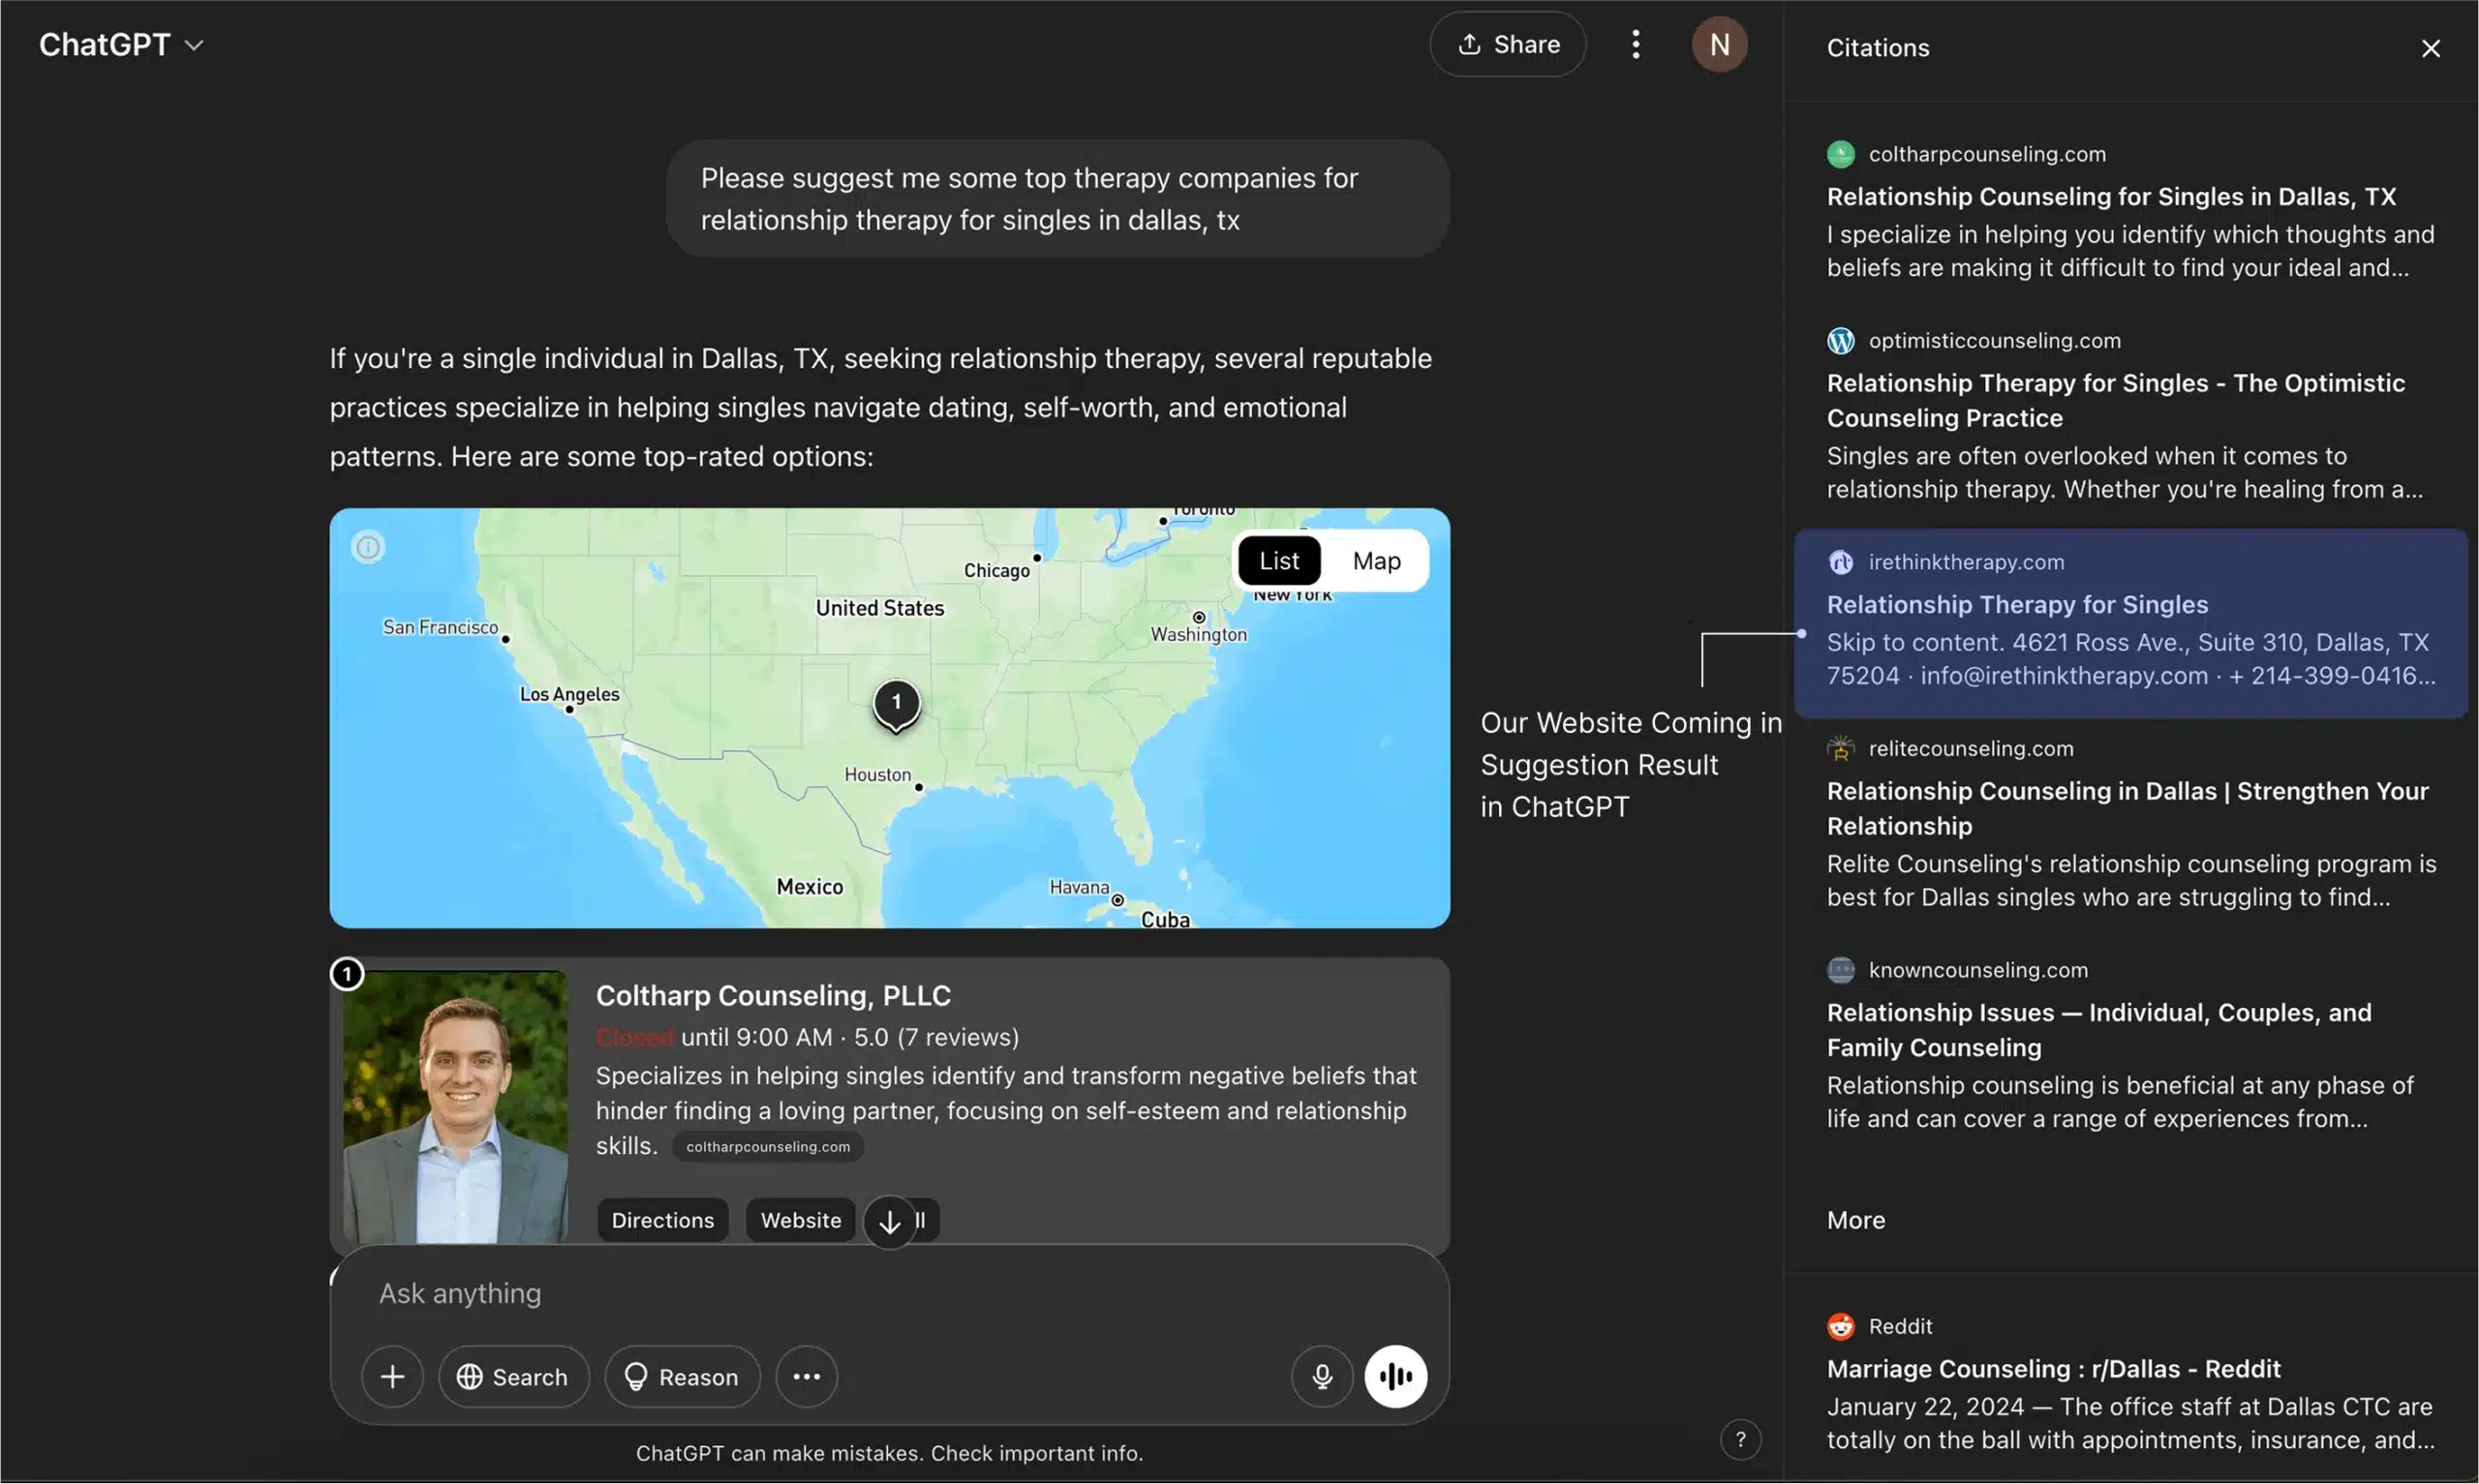Screen dimensions: 2479x1484
Task: Click the relitecounseling favicon
Action: [1840, 749]
